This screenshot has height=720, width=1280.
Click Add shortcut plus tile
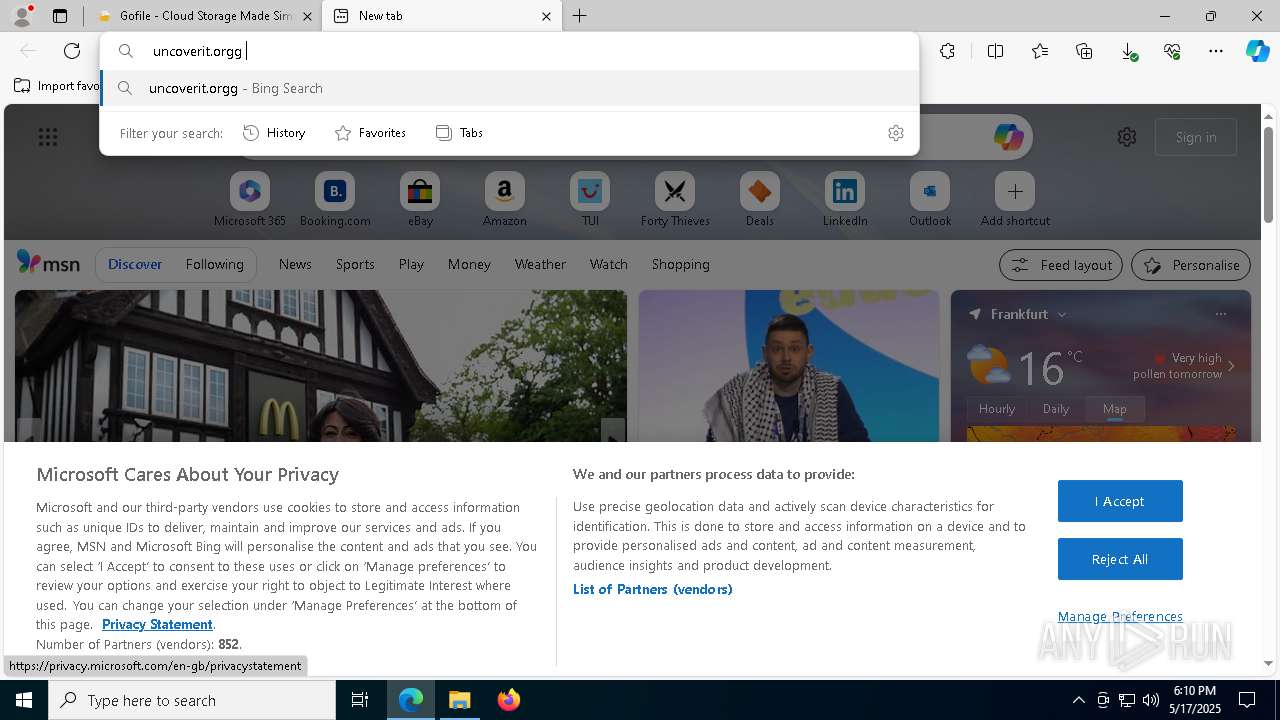pos(1015,200)
